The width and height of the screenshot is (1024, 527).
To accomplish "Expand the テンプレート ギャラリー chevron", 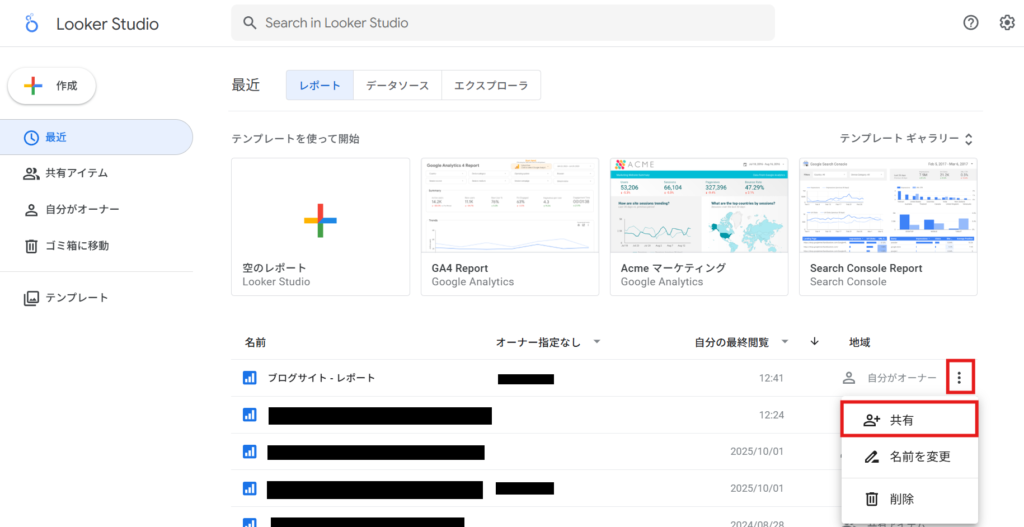I will click(x=968, y=139).
